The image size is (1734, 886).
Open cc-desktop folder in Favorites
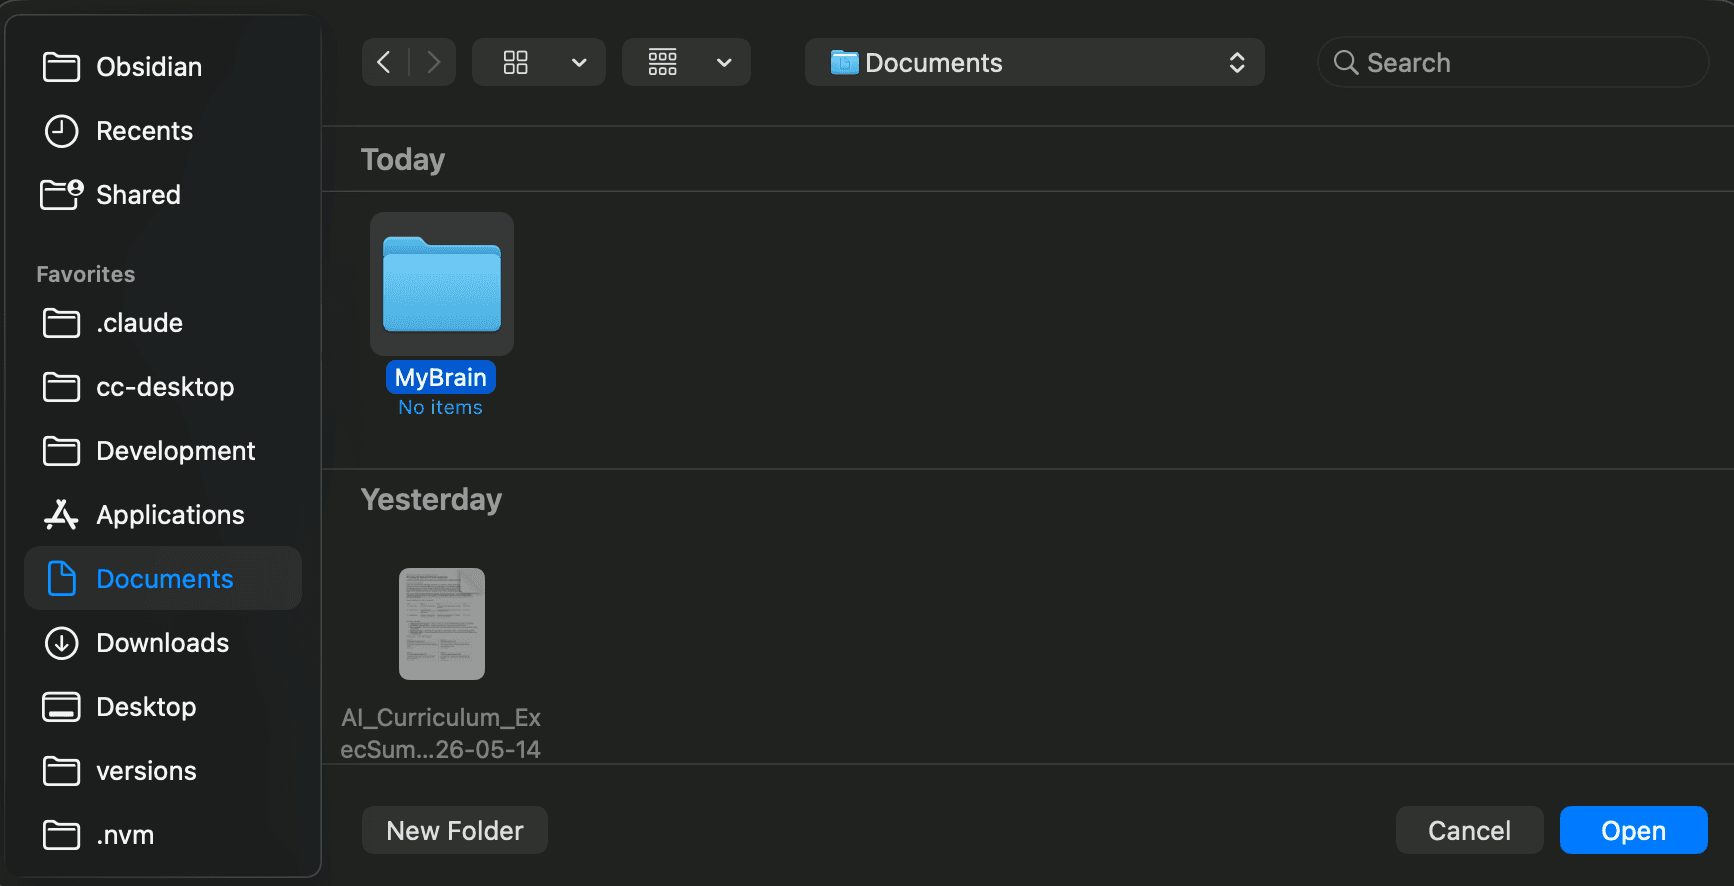(163, 387)
